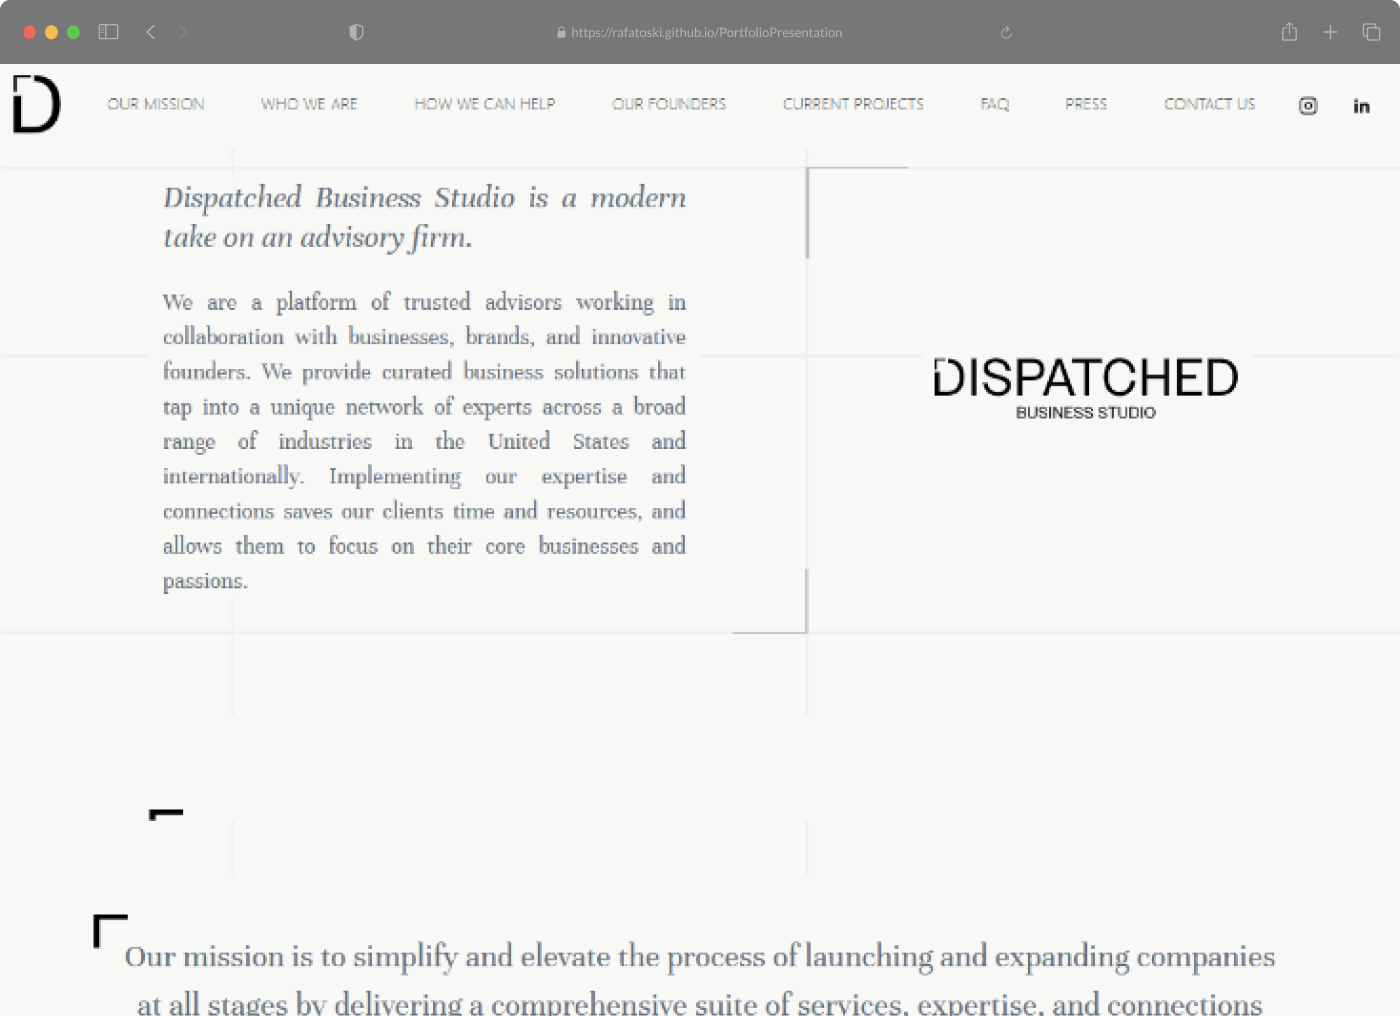Minimize the window with the yellow button
The height and width of the screenshot is (1016, 1400).
pos(51,32)
